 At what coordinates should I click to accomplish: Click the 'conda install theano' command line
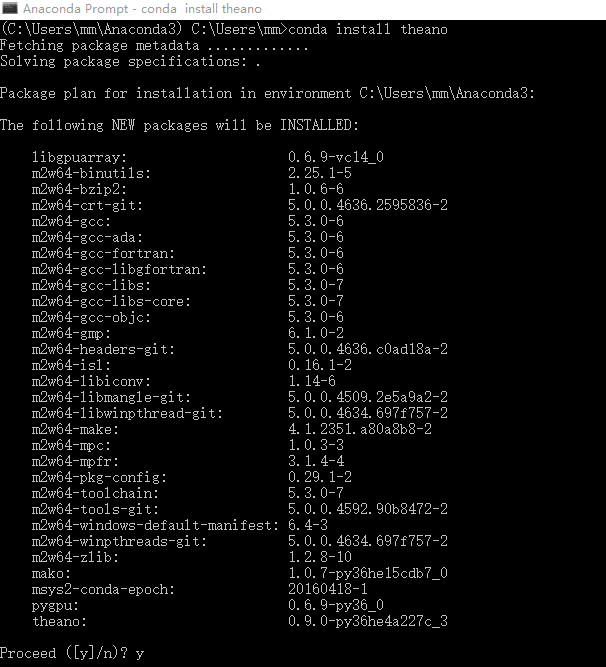(224, 29)
